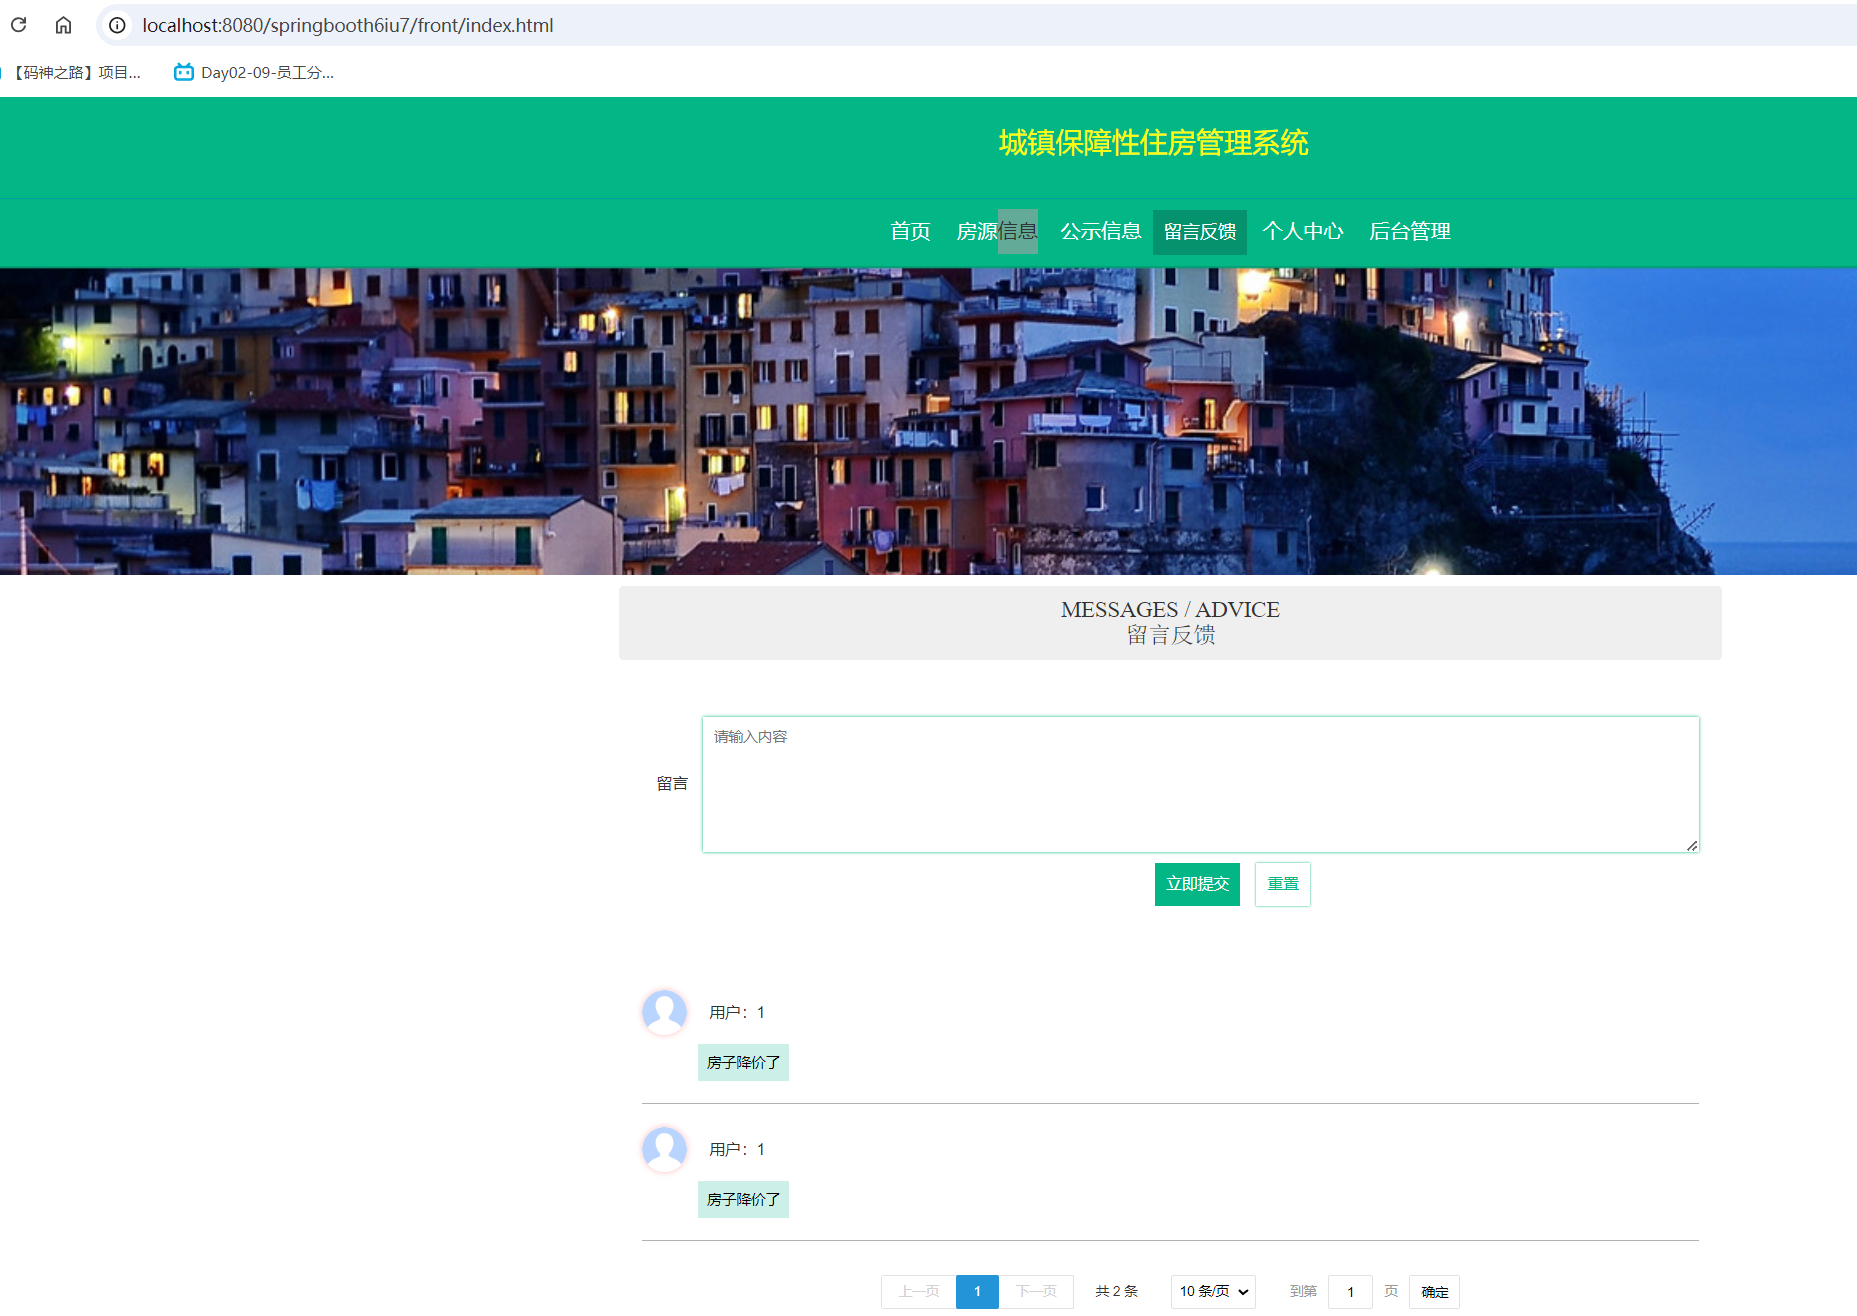Select the 公示信息 navigation item
1857x1316 pixels.
tap(1100, 231)
